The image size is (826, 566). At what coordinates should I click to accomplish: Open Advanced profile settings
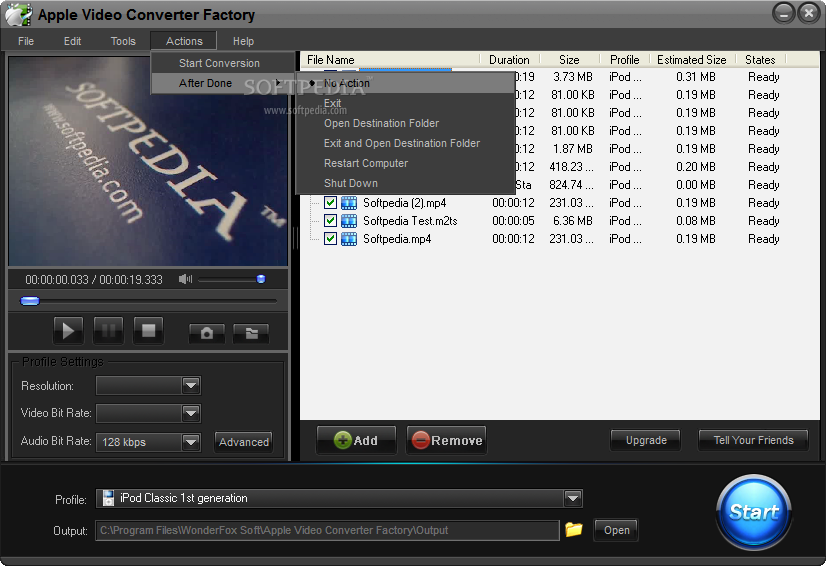tap(244, 442)
